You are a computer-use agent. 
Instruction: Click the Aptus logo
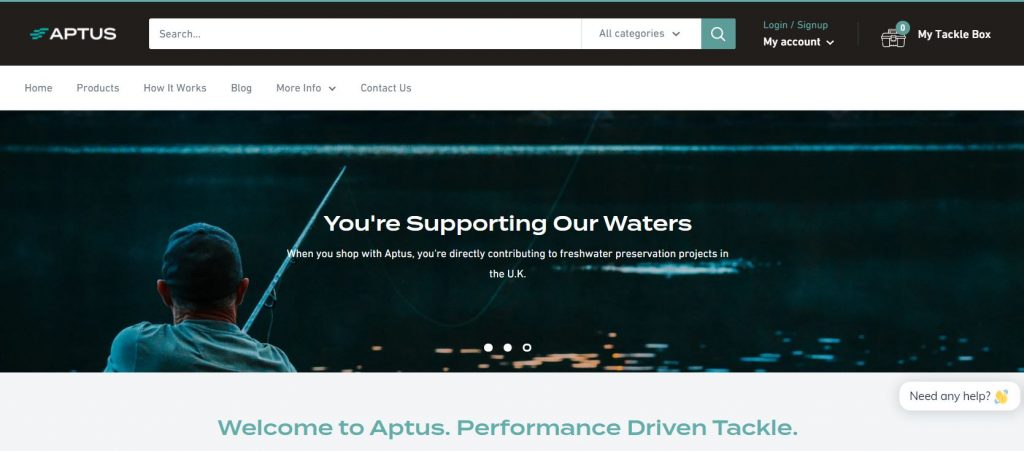pyautogui.click(x=73, y=34)
